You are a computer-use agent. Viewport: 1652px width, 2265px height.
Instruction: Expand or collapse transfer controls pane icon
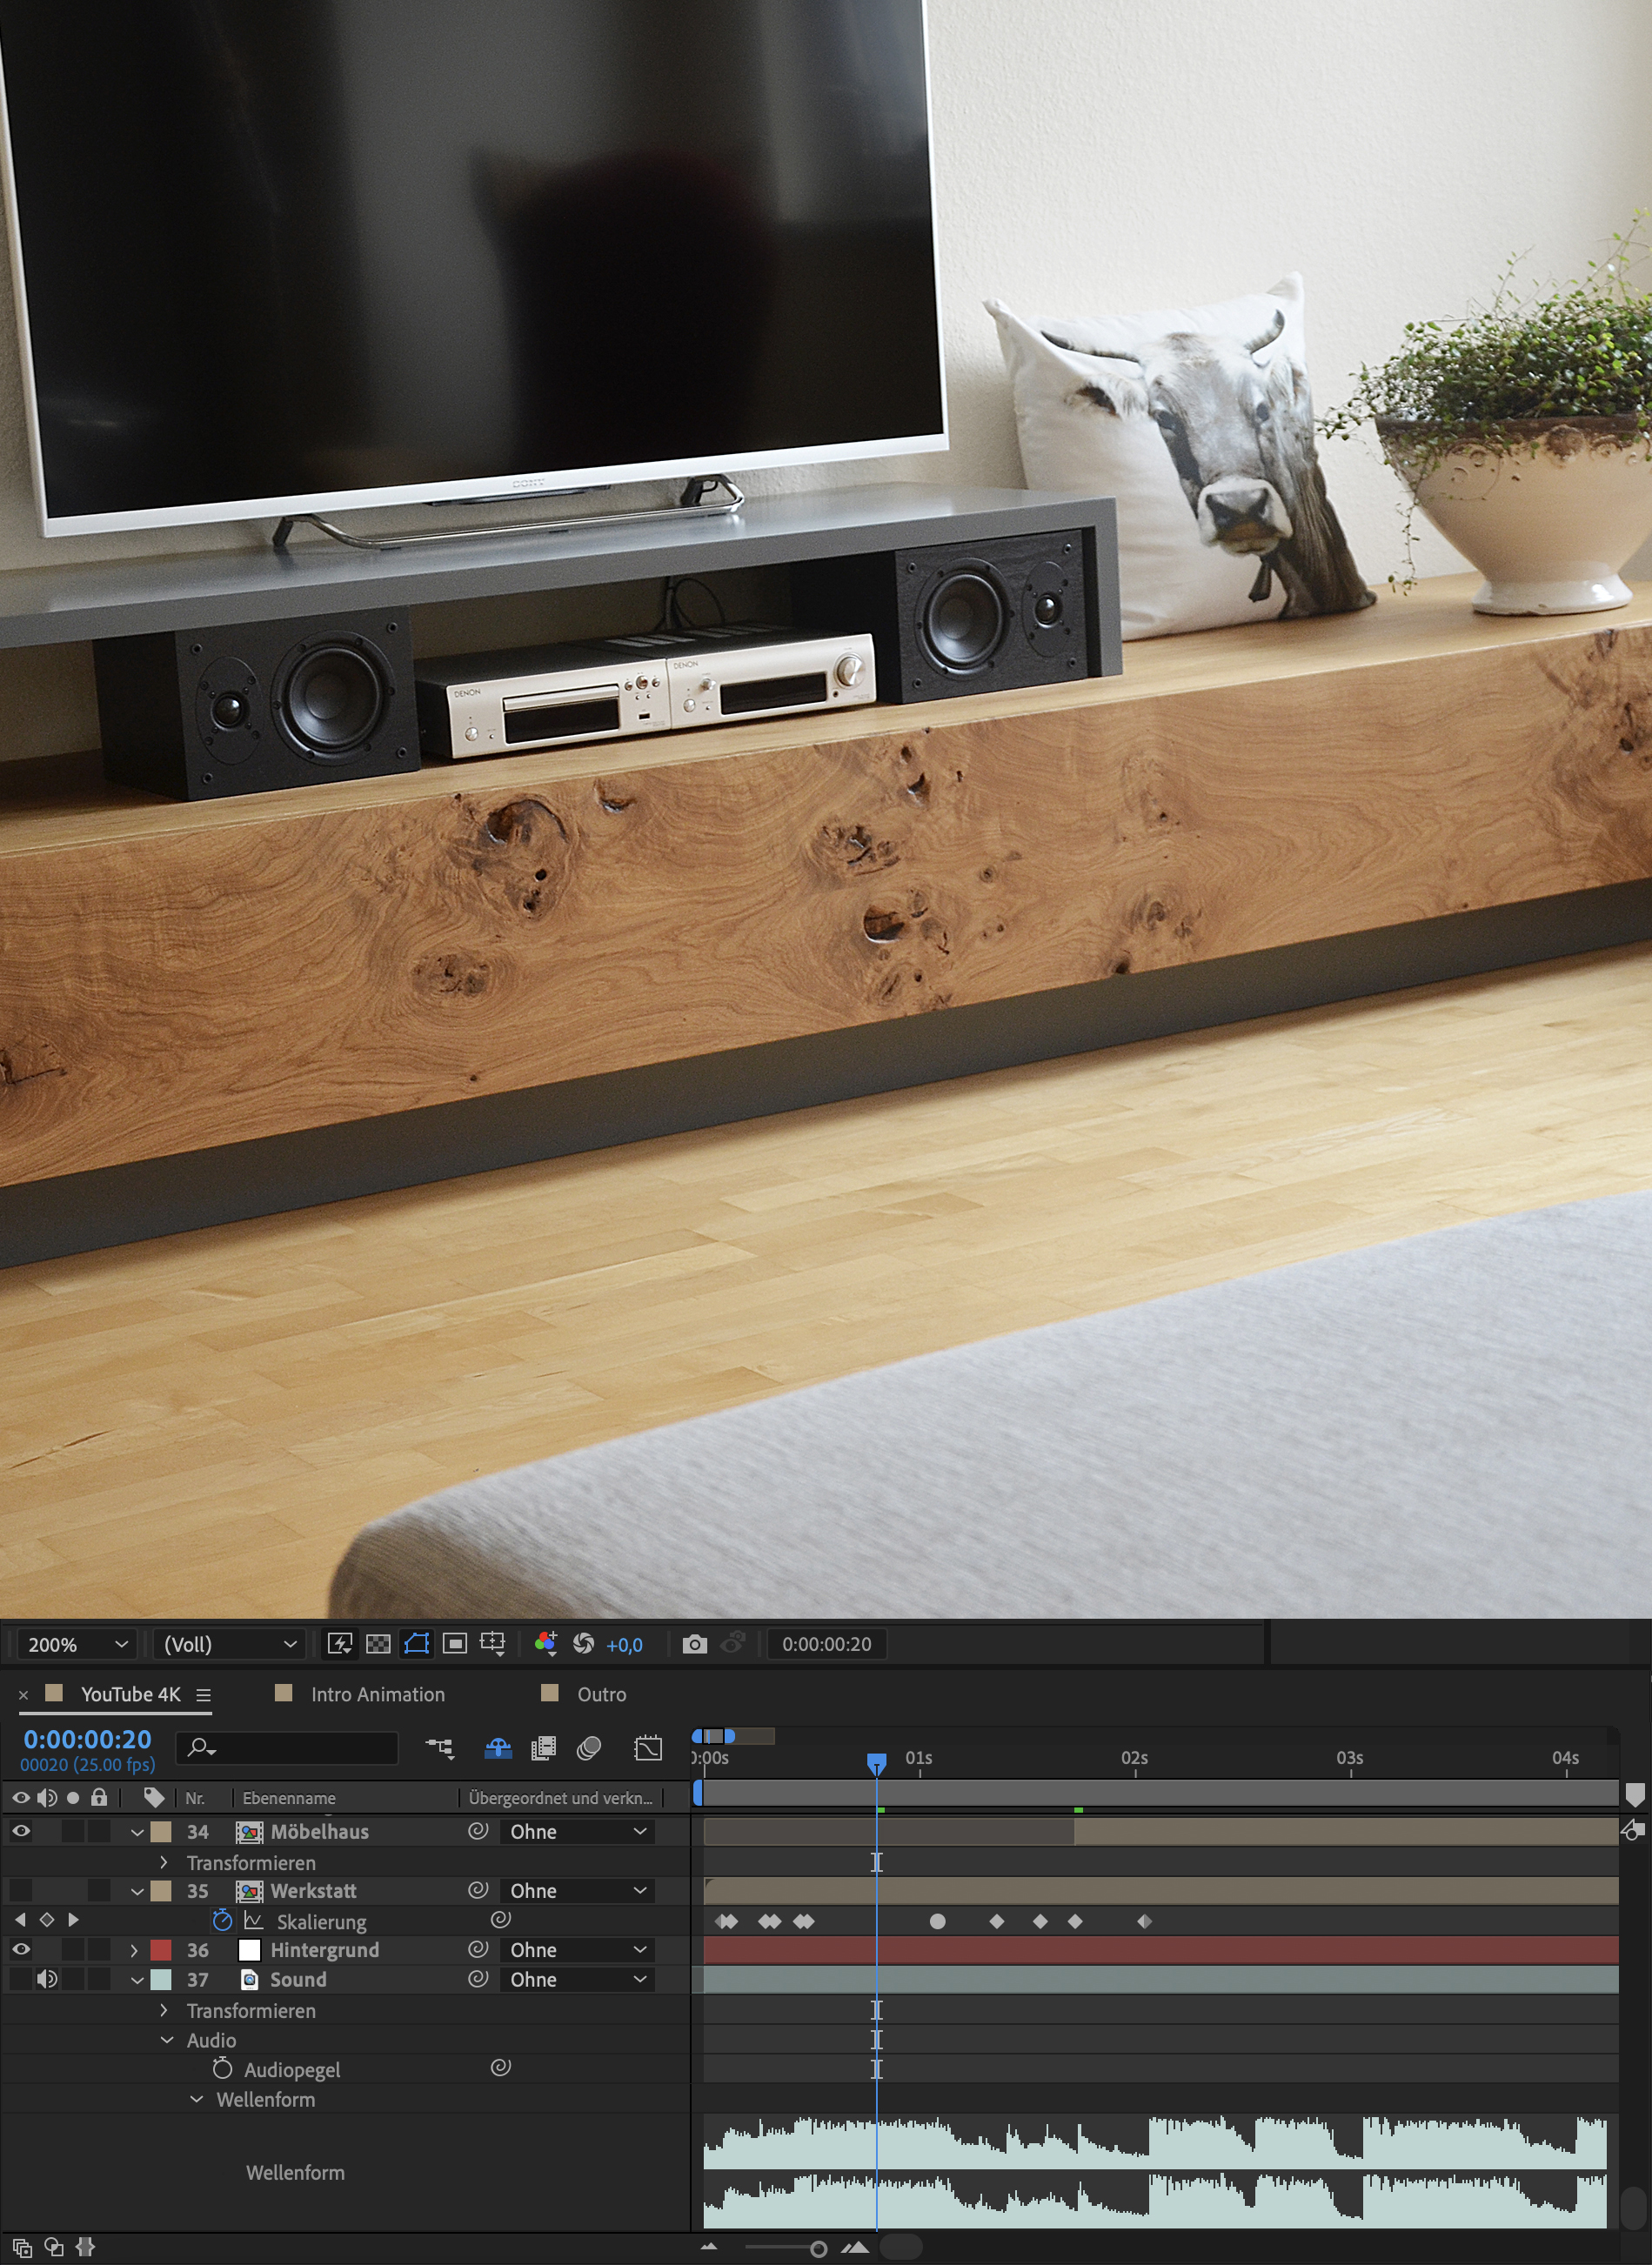54,2248
